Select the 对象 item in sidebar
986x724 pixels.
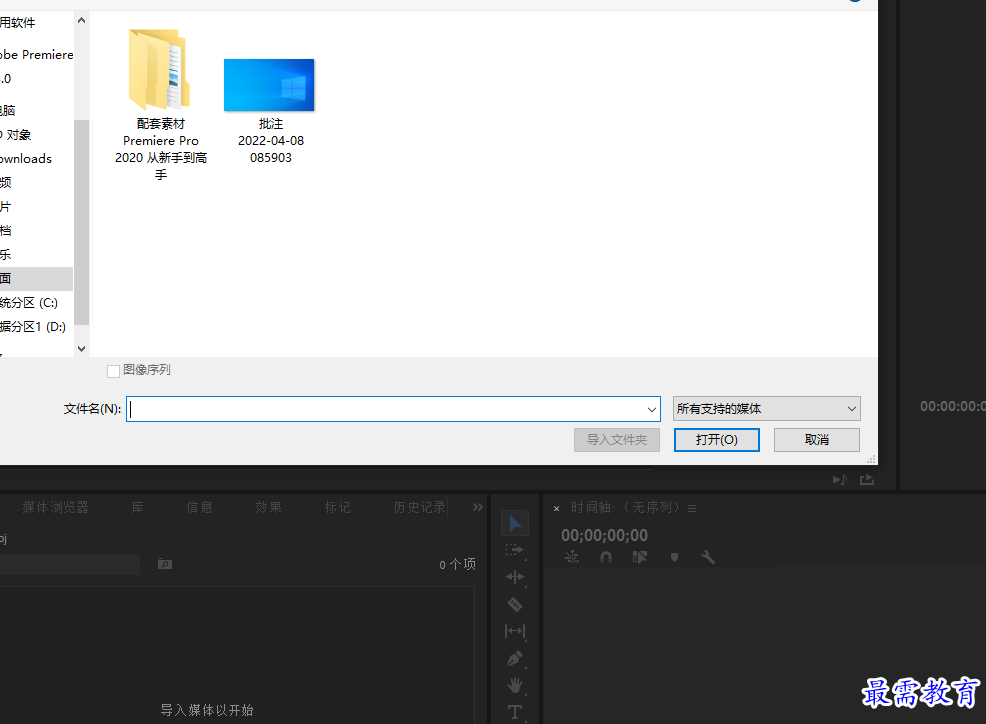pos(18,135)
